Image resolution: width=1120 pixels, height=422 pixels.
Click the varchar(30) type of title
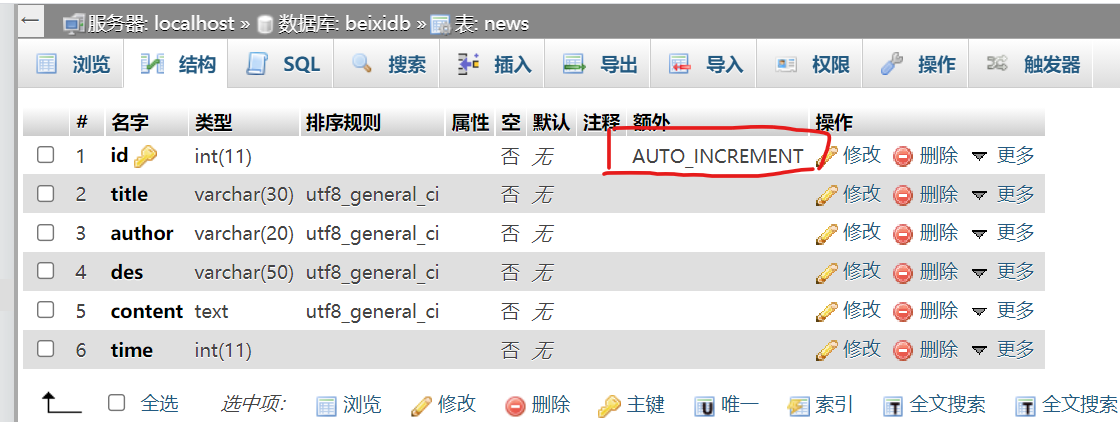pos(244,194)
